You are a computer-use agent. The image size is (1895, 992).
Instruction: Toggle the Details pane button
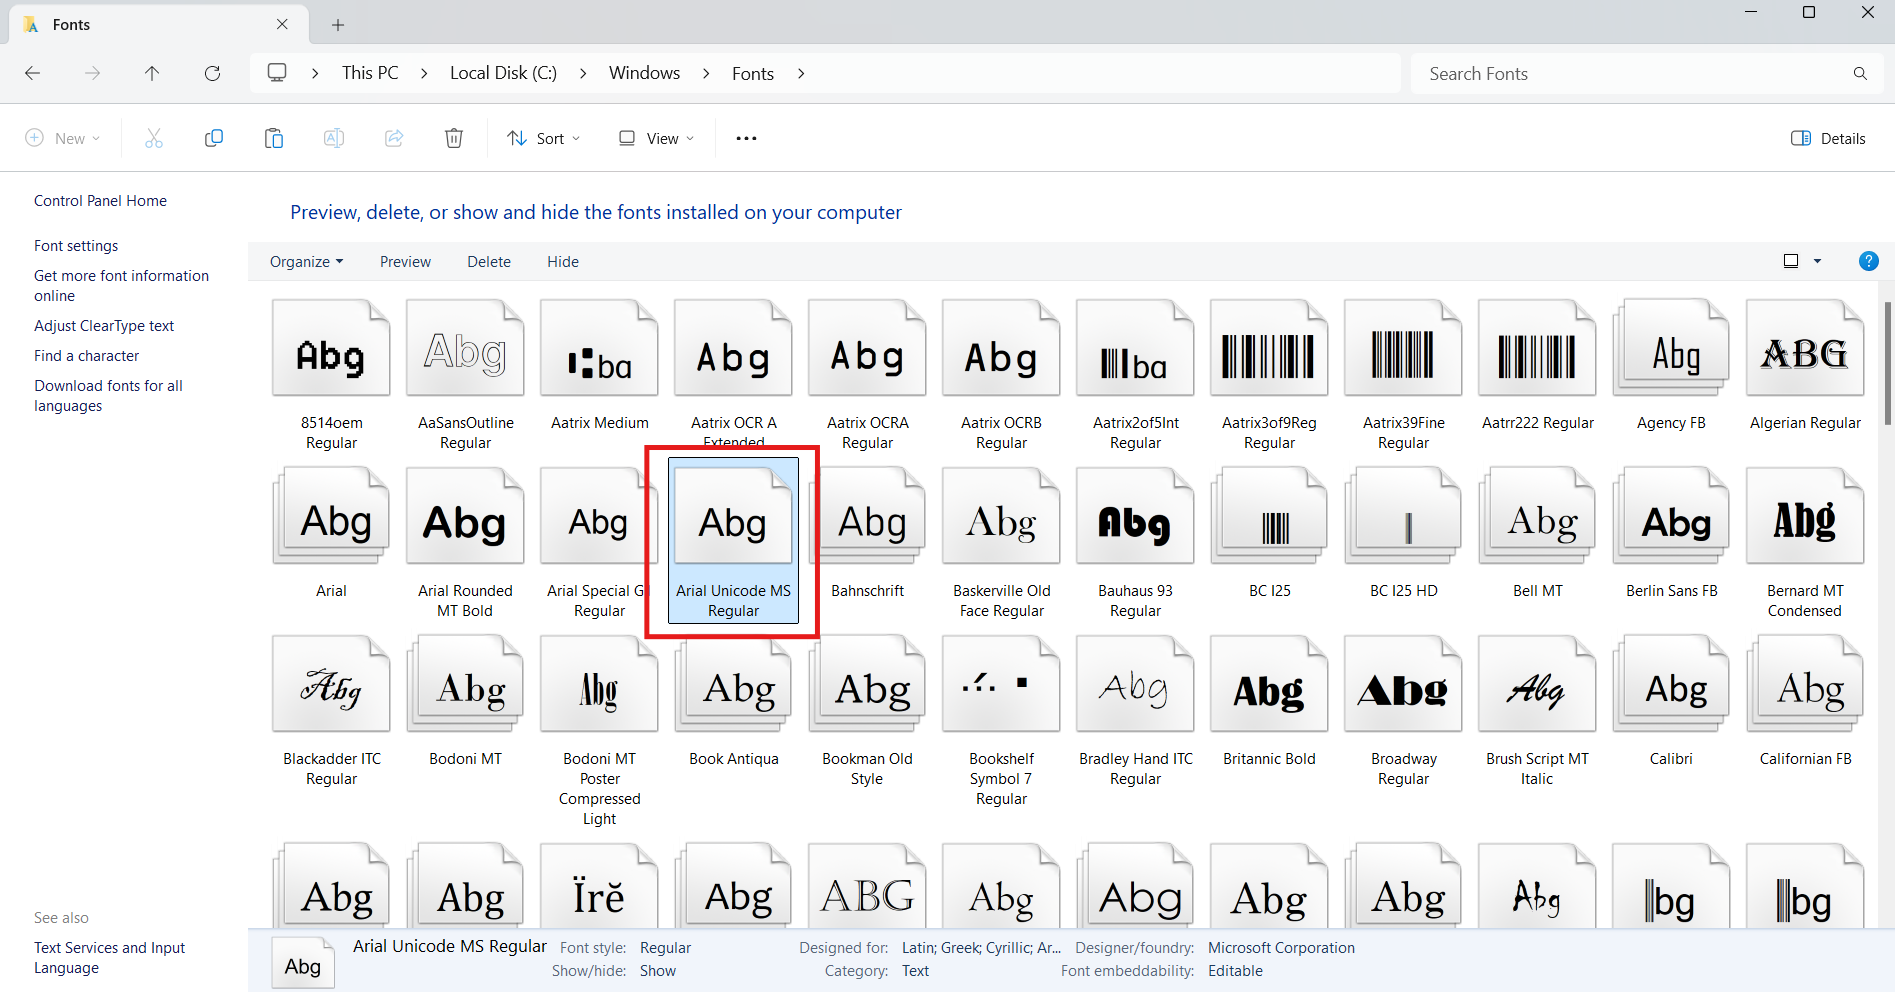tap(1828, 138)
